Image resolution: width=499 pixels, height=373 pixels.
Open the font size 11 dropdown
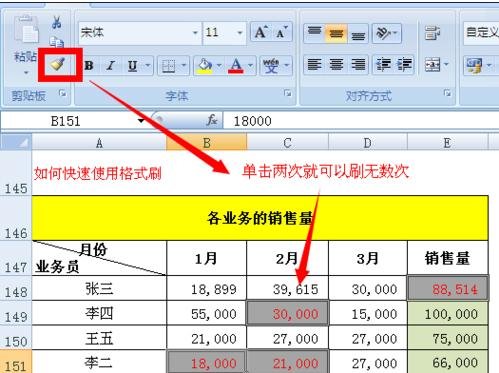(x=240, y=33)
